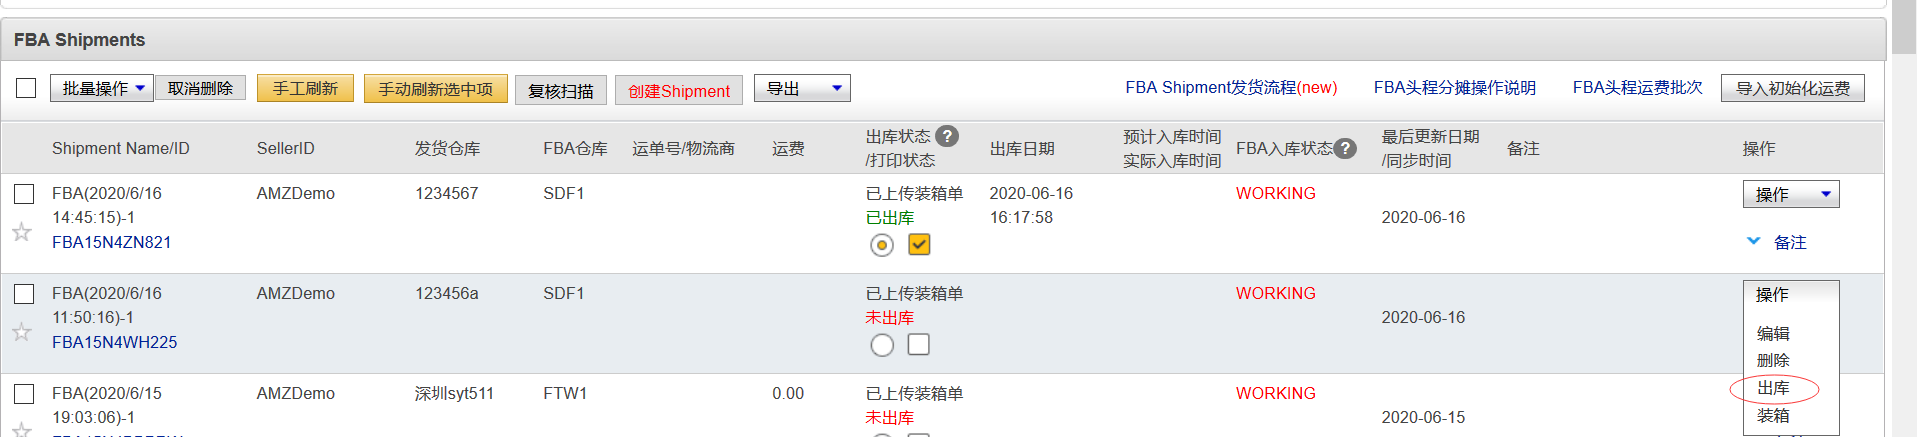Click the vertical scrollbar thumb on right
The image size is (1920, 437).
click(1905, 28)
